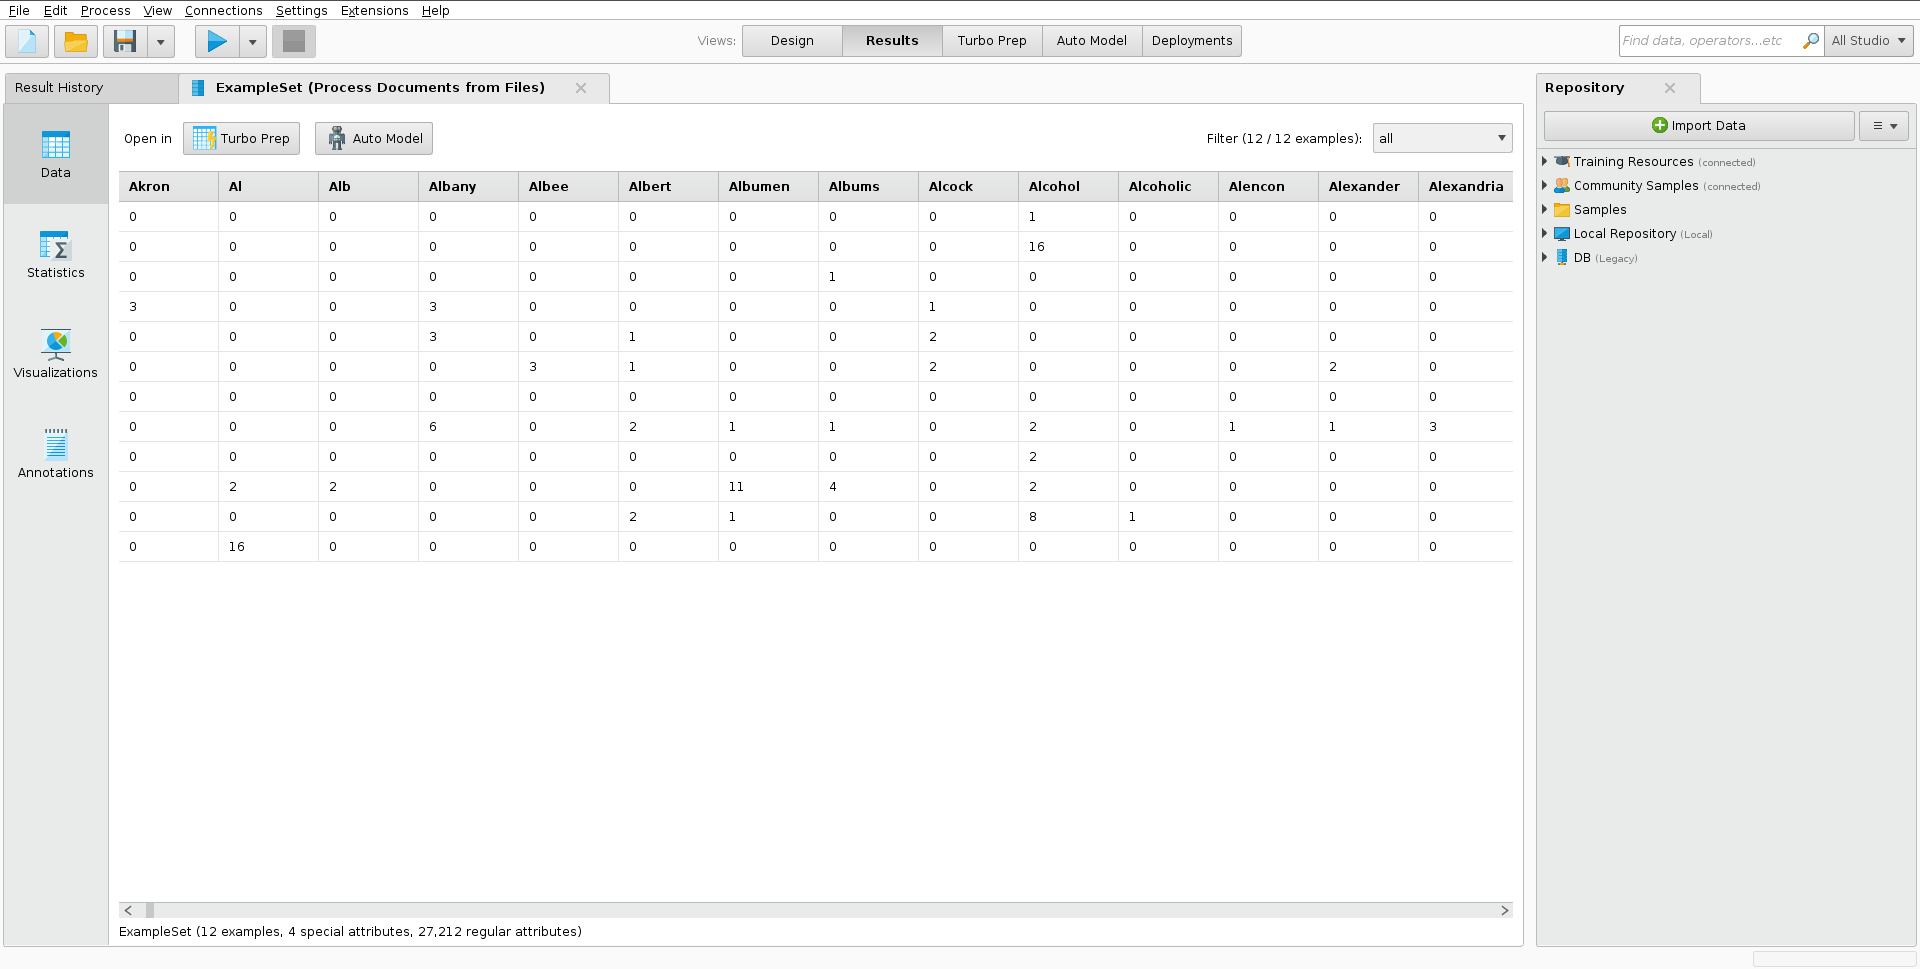Image resolution: width=1920 pixels, height=969 pixels.
Task: Click the Import Data button
Action: tap(1698, 126)
